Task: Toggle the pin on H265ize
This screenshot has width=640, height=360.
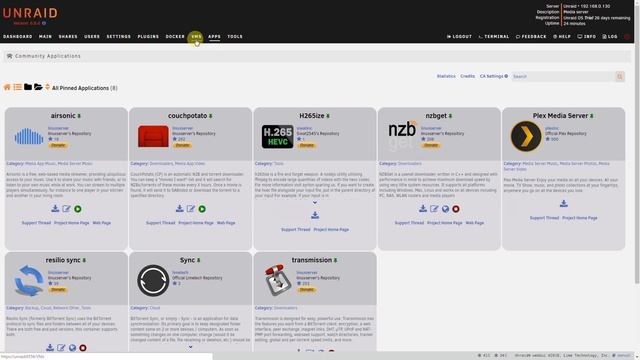Action: click(328, 116)
